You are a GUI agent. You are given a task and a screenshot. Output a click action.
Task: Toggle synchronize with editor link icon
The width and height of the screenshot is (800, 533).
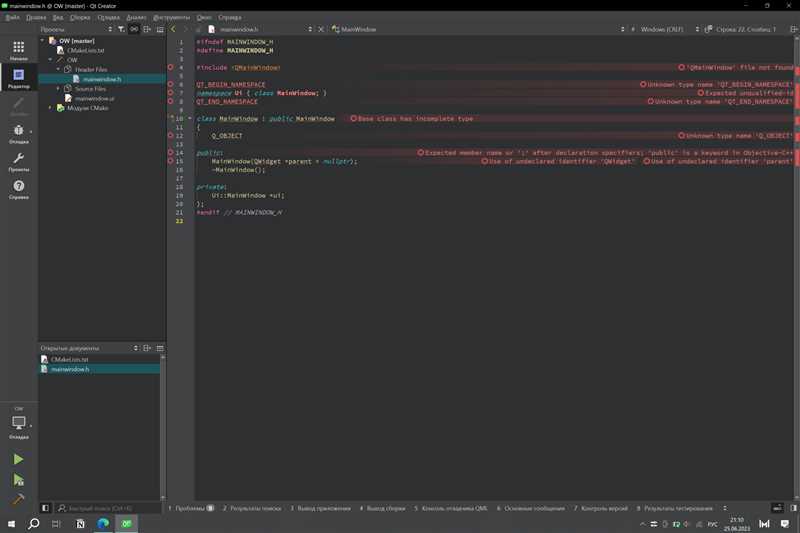(134, 29)
